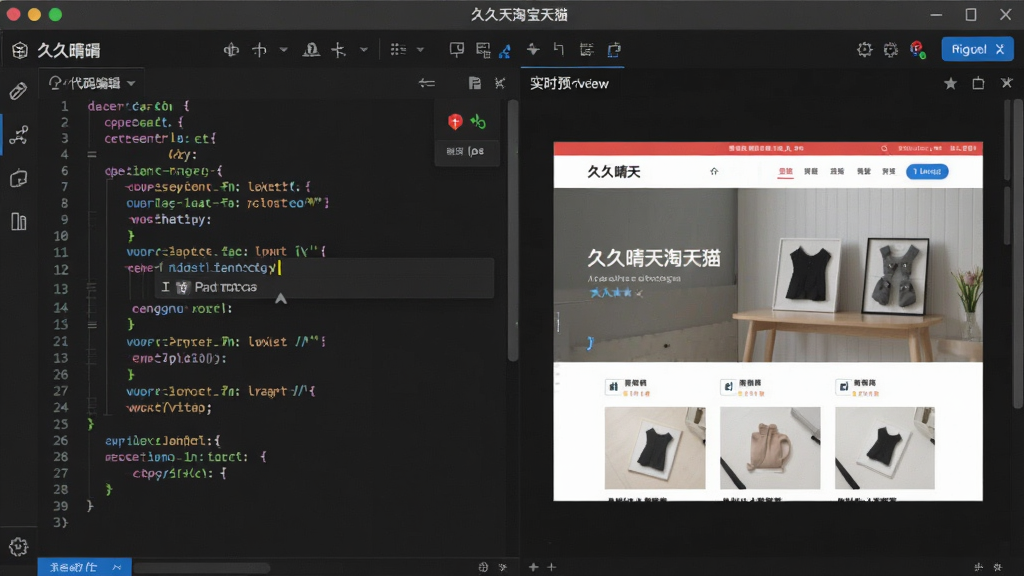Click the square window icon in preview header

978,83
